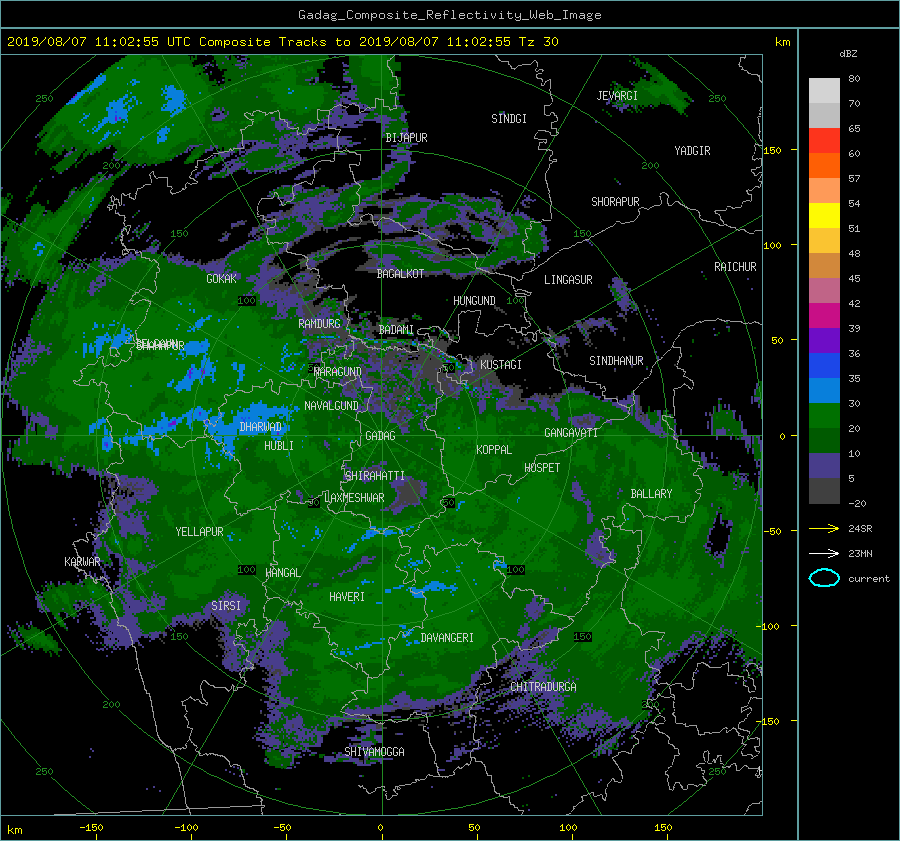Click the SINDHANUR city label
The width and height of the screenshot is (900, 841).
(x=616, y=361)
